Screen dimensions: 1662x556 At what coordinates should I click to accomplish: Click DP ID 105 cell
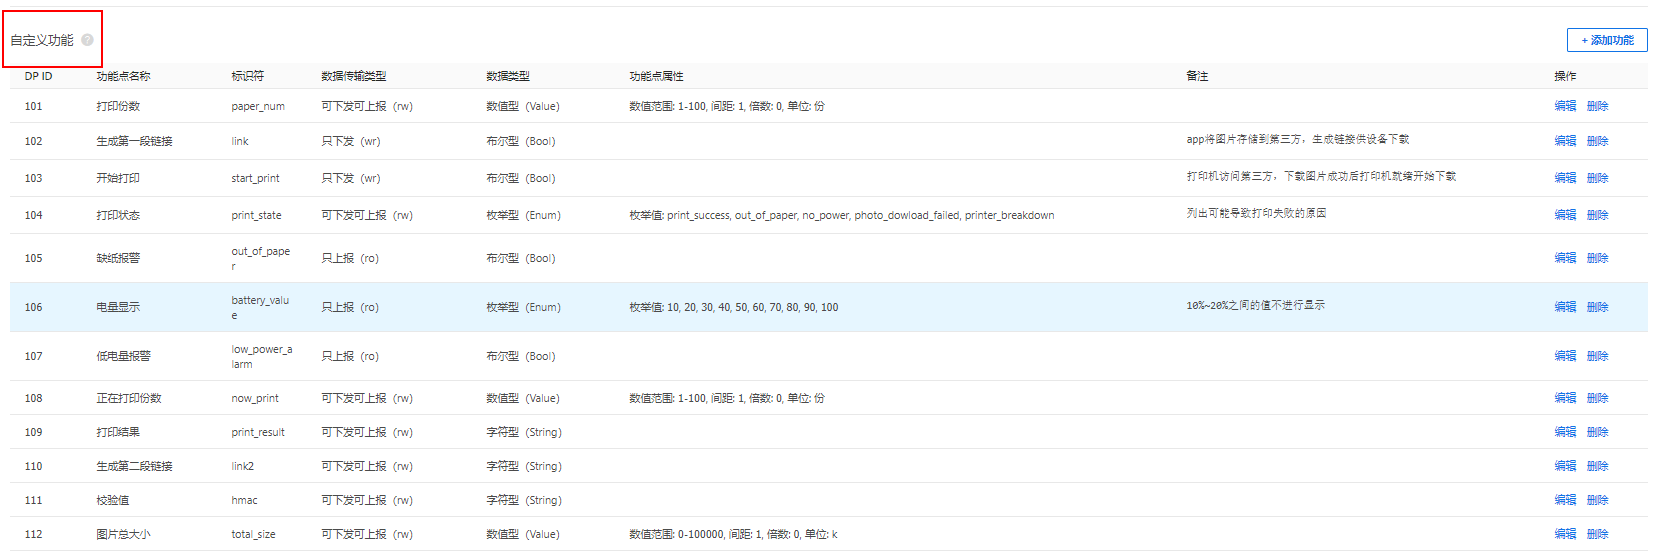(33, 258)
